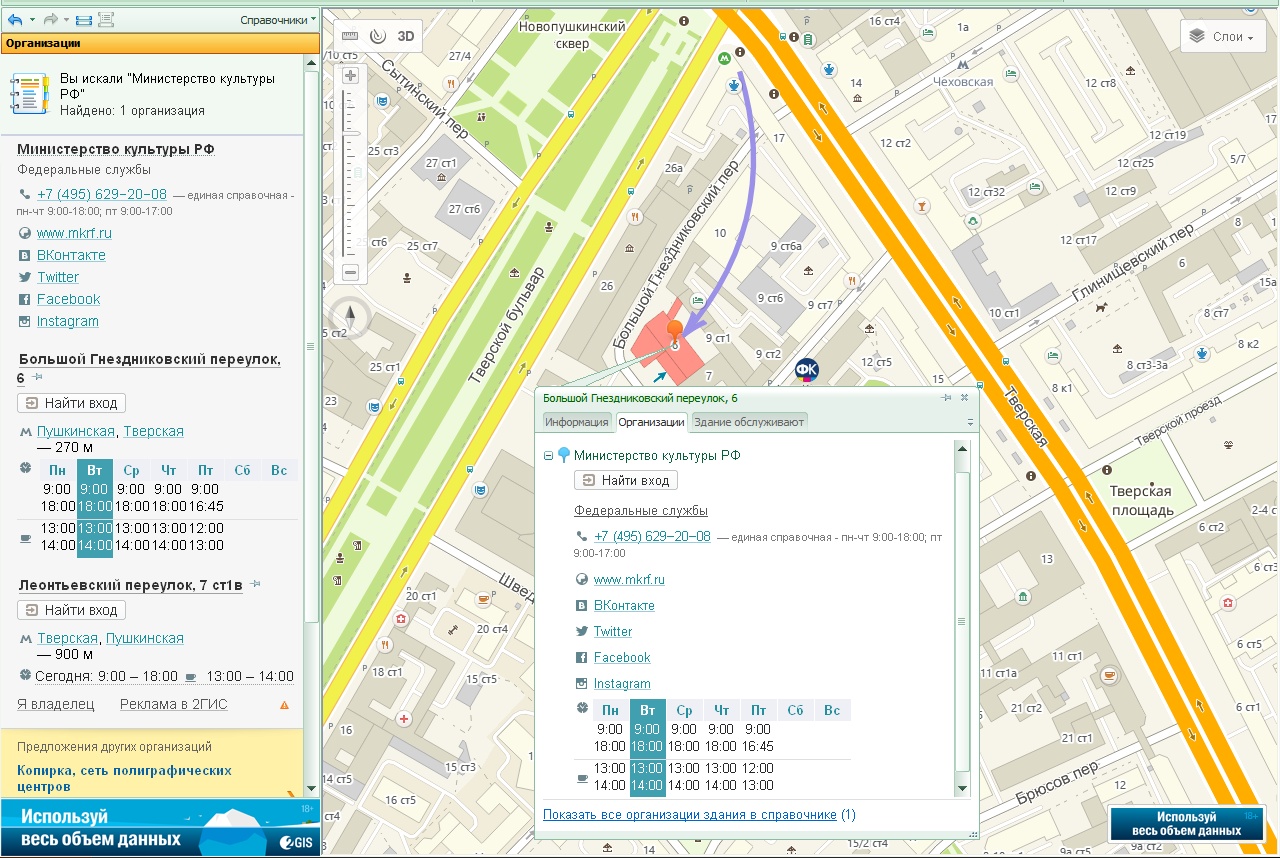Click blue pin beside Министерство культуры РФ in popup
Viewport: 1280px width, 858px height.
(x=564, y=456)
